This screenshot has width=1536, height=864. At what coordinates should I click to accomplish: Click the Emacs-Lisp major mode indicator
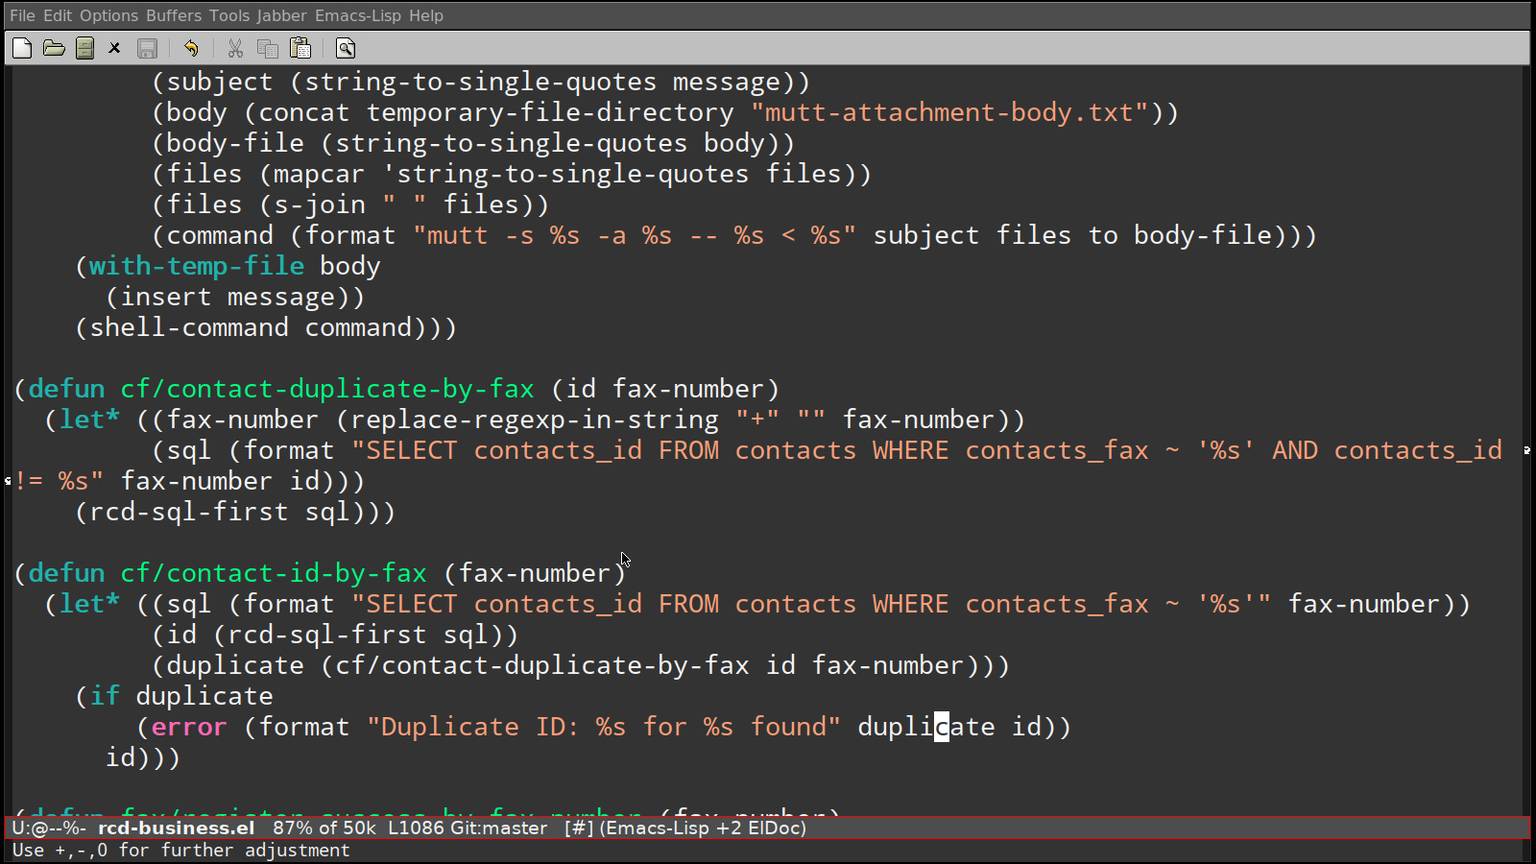point(654,828)
